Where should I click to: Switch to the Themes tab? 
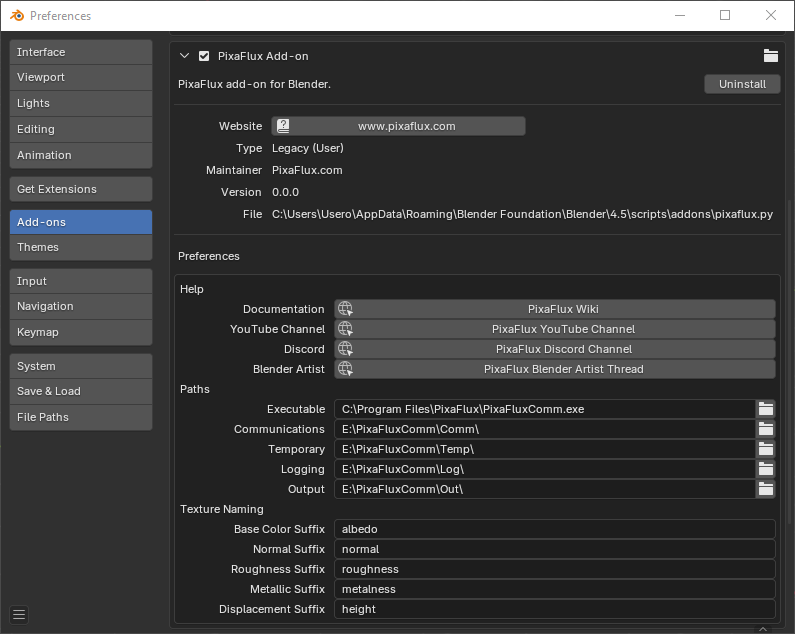81,247
